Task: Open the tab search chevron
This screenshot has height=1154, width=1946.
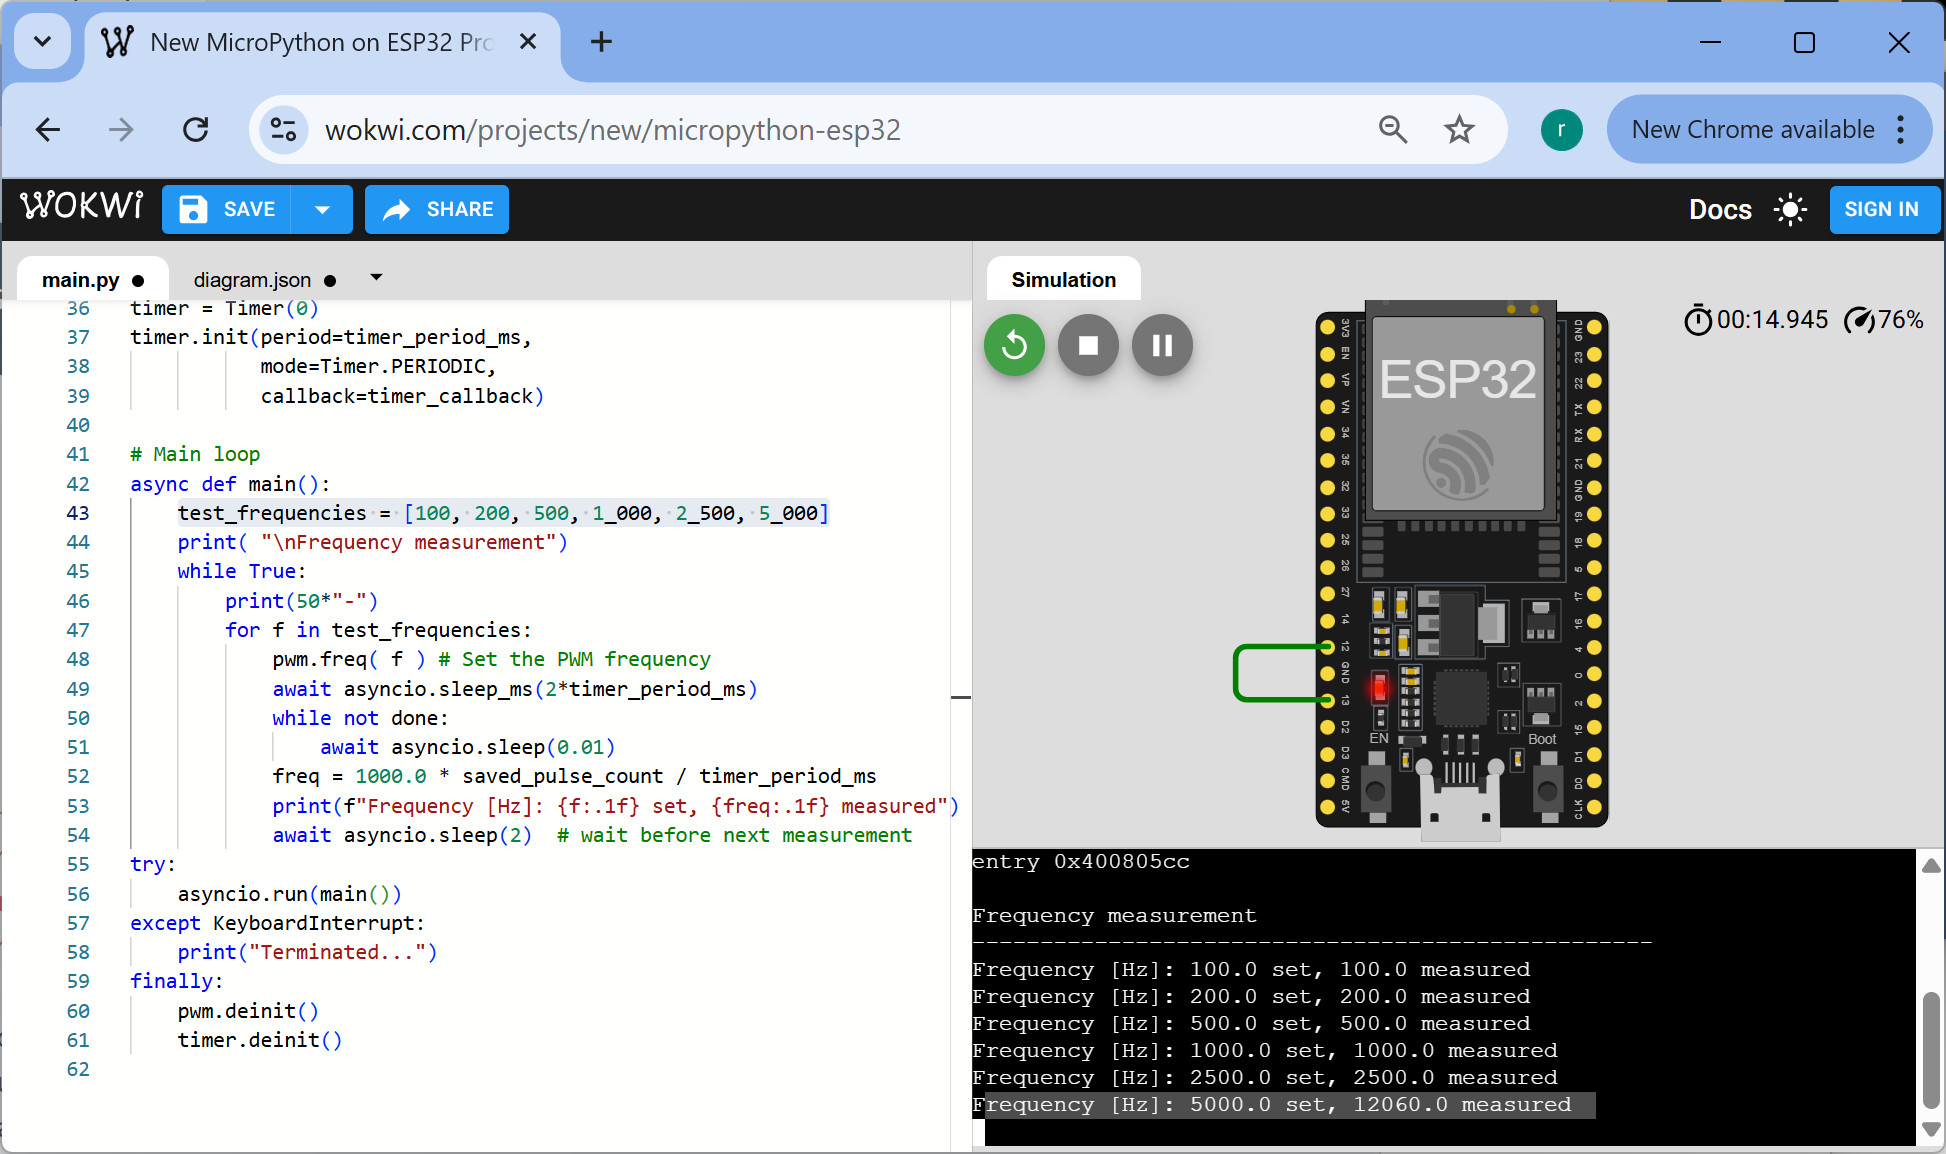Action: (42, 42)
